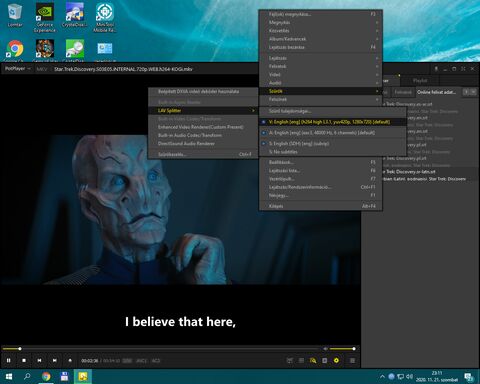Switch to the Playlist tab
The width and height of the screenshot is (480, 384).
pyautogui.click(x=420, y=81)
